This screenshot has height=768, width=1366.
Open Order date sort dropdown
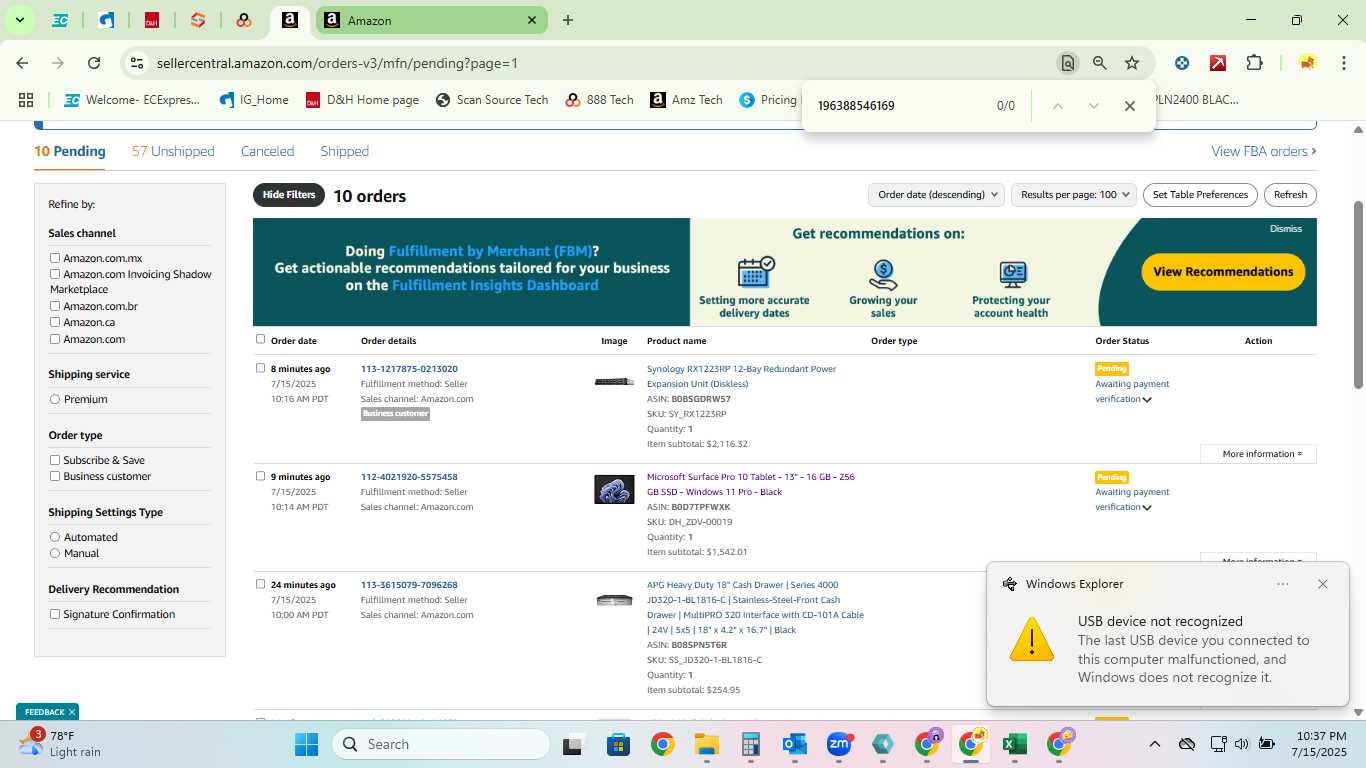(936, 195)
